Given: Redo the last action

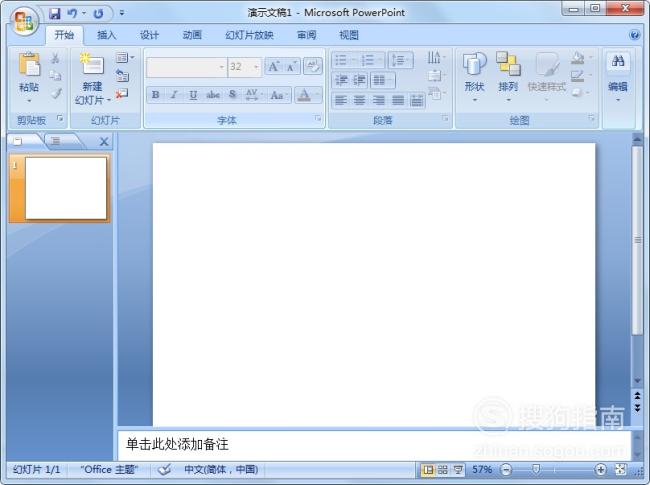Looking at the screenshot, I should coord(98,14).
